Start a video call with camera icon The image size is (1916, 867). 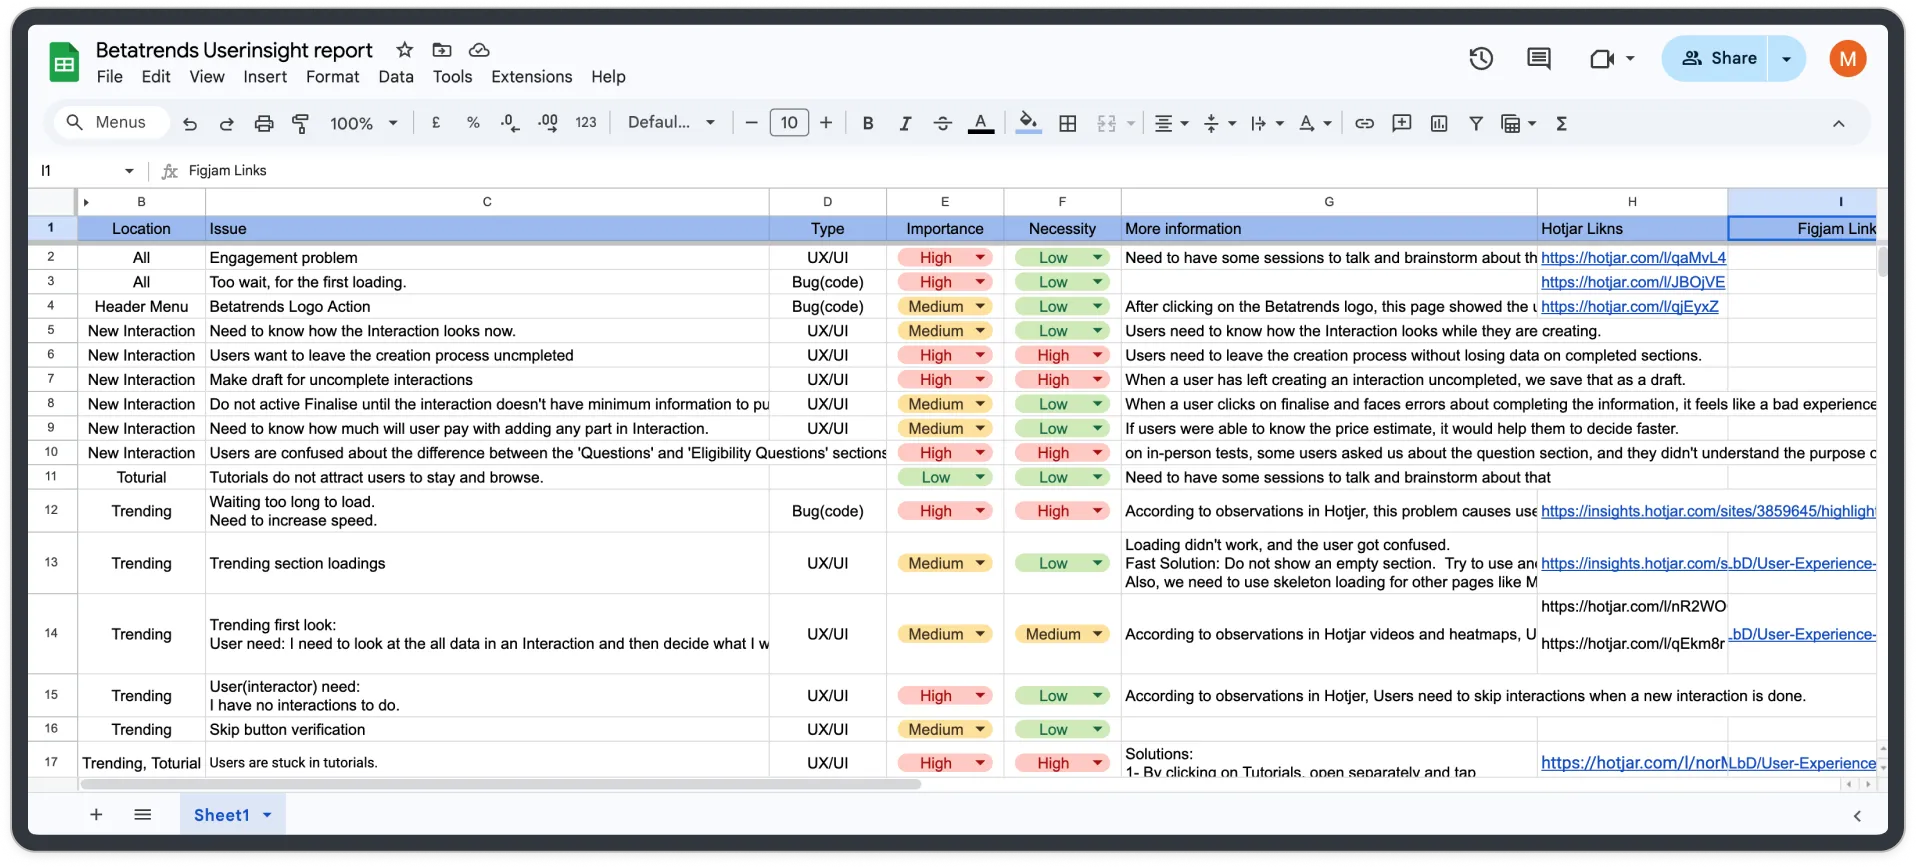(x=1602, y=59)
